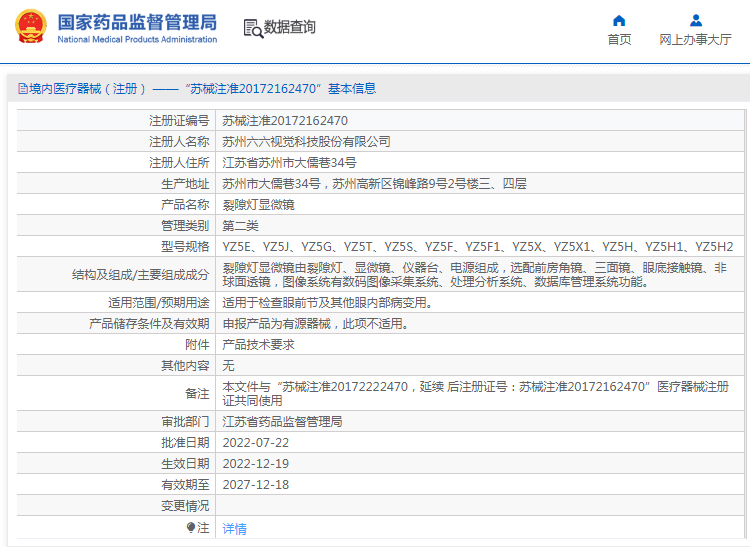
Task: Open 网上办事大厅 text link
Action: tap(695, 40)
